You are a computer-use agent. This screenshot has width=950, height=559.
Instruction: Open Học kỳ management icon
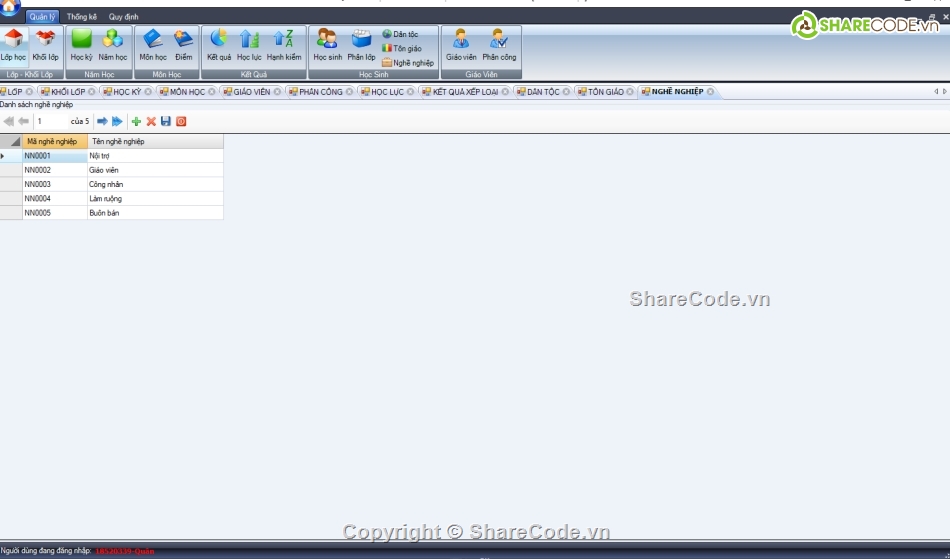coord(81,45)
